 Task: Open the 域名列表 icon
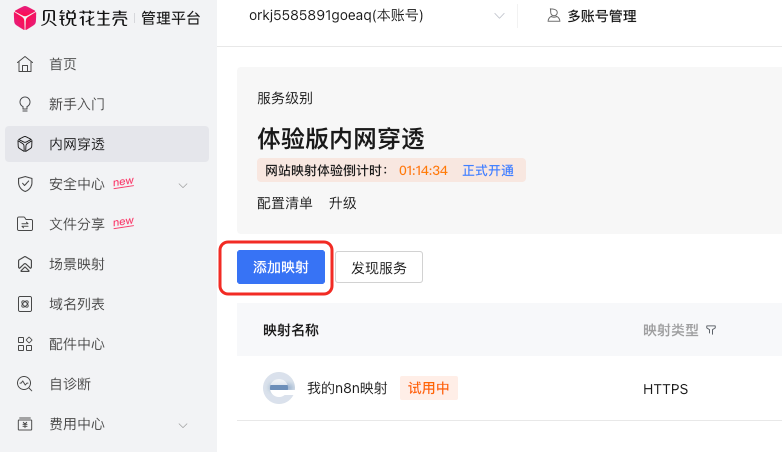(25, 304)
